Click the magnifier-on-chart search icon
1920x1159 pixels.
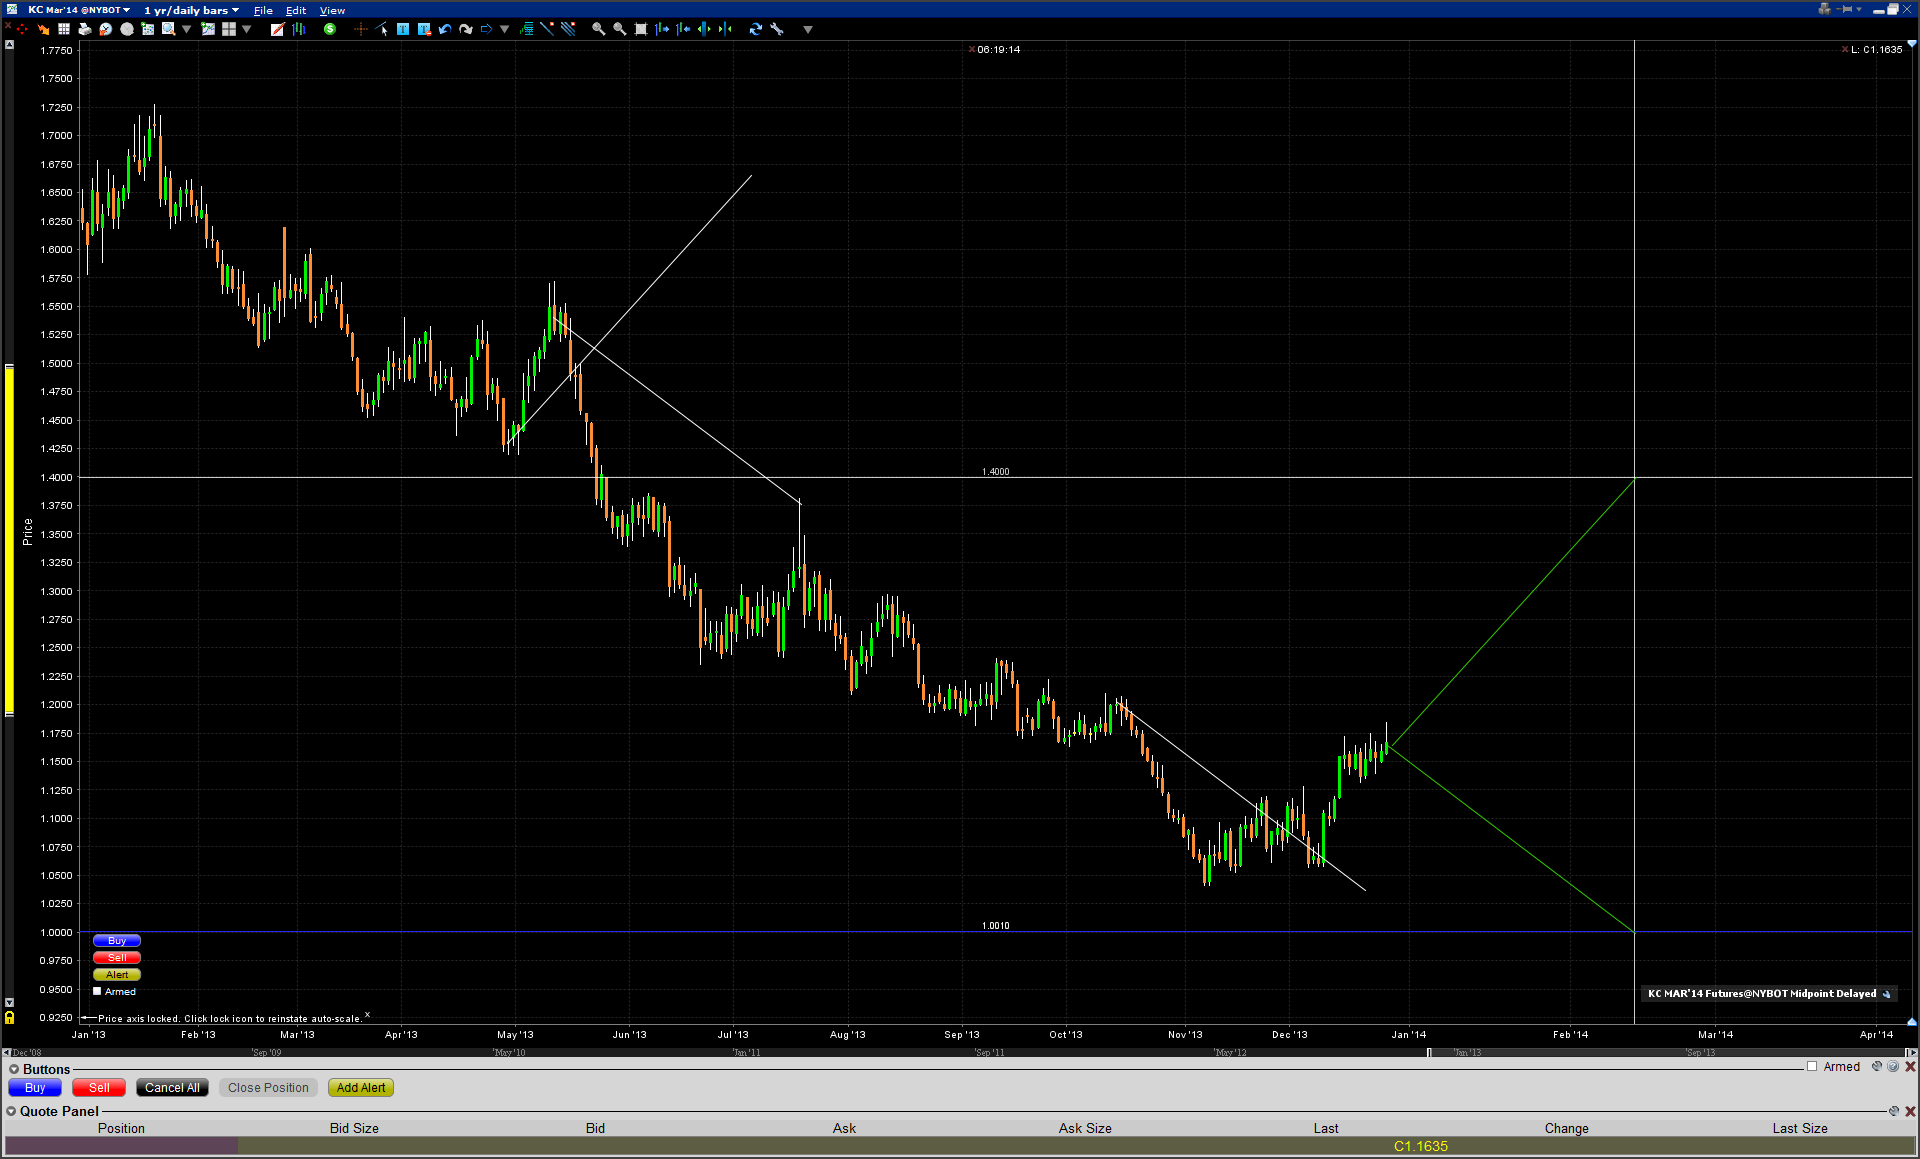click(x=169, y=29)
